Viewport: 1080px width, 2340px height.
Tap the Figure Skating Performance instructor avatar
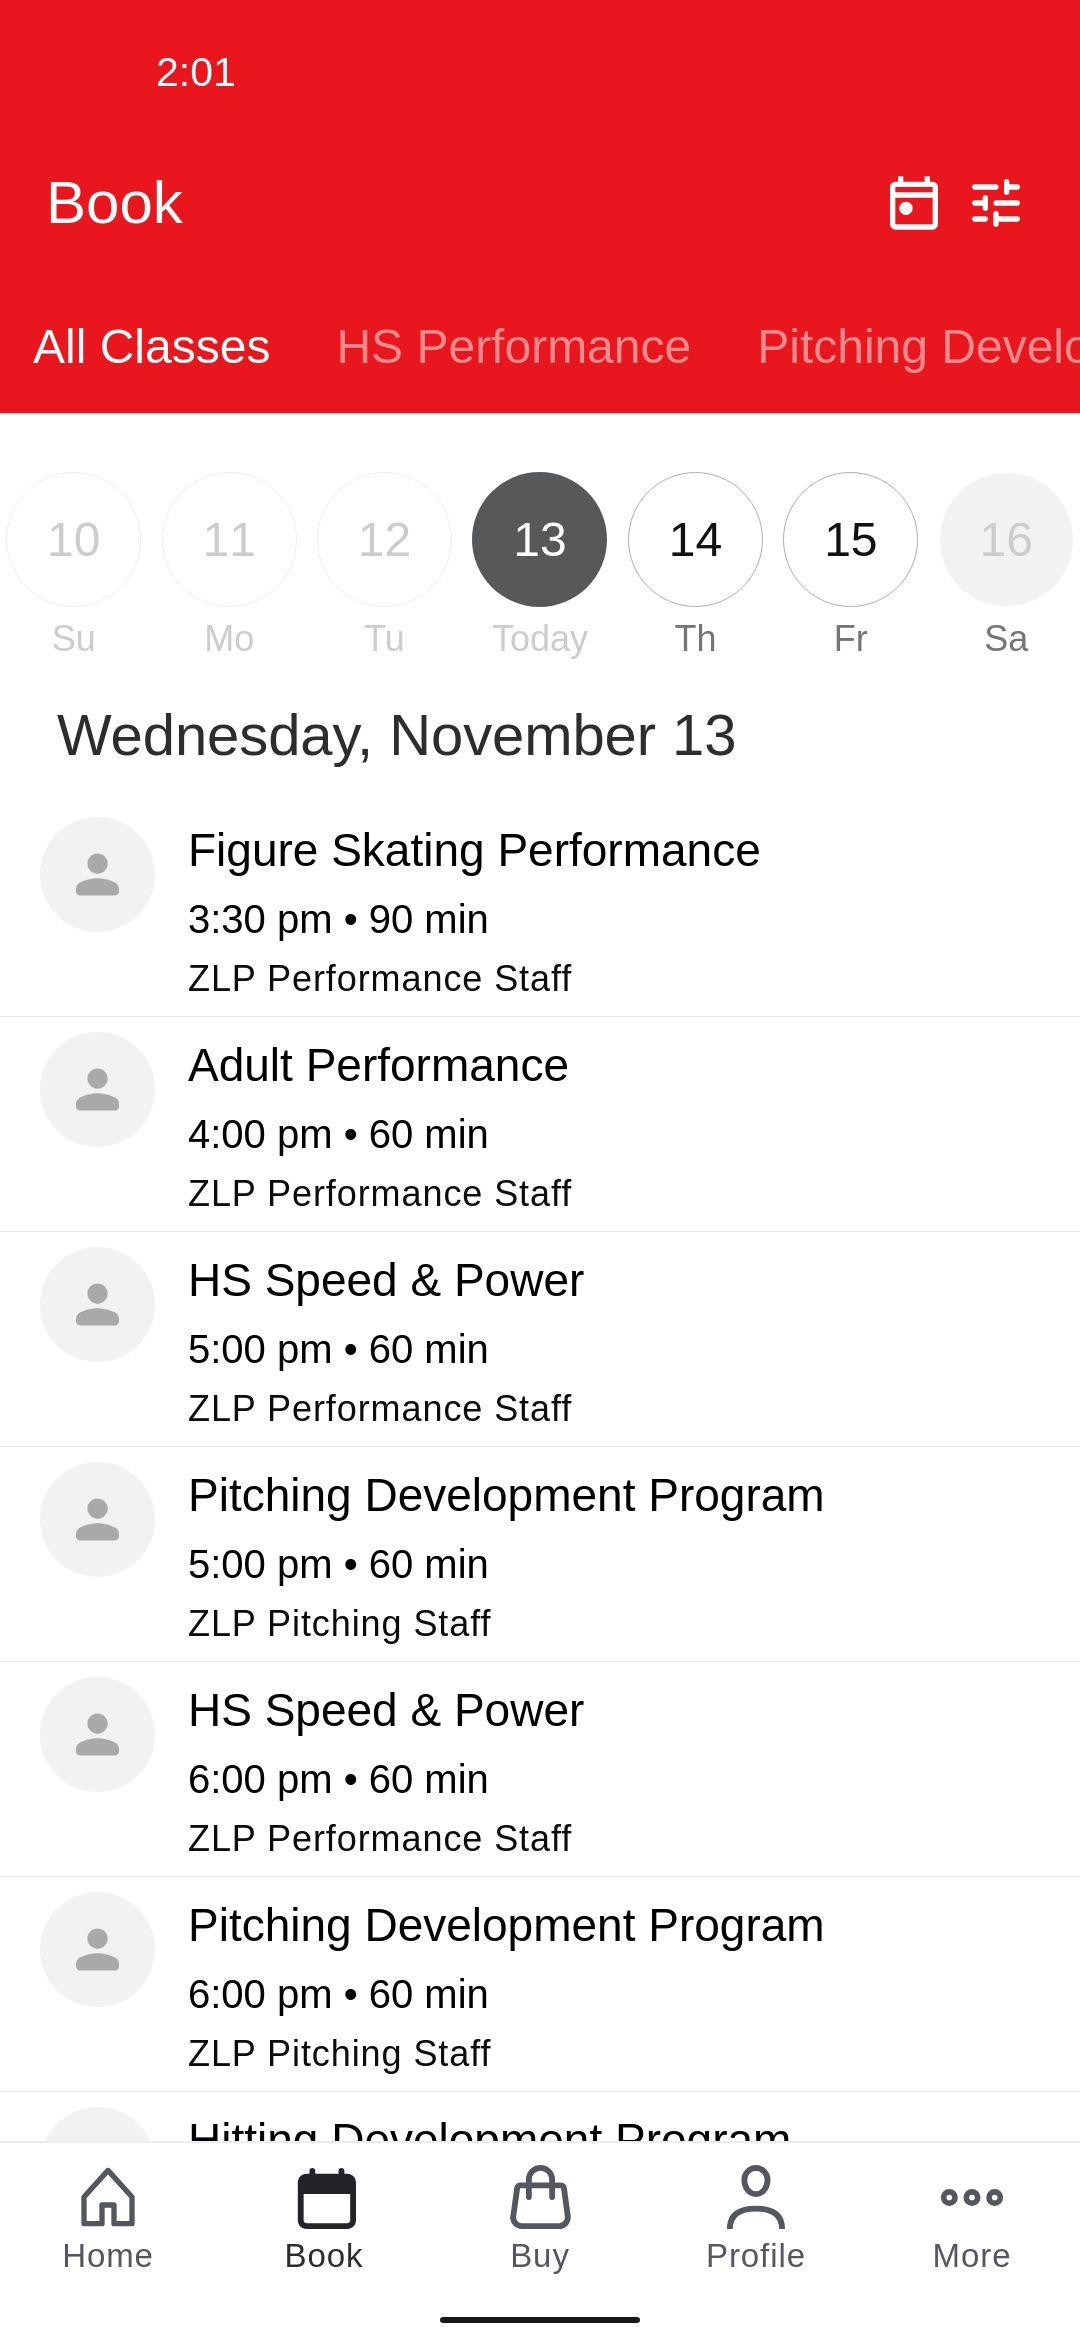coord(97,874)
